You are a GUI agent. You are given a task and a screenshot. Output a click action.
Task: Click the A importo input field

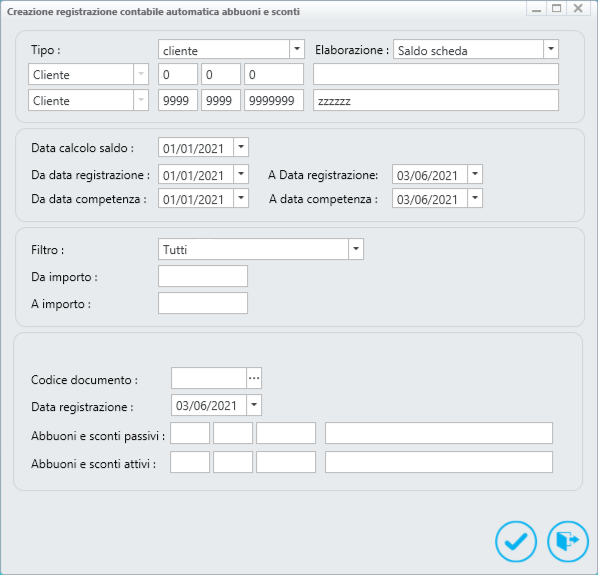pyautogui.click(x=203, y=303)
